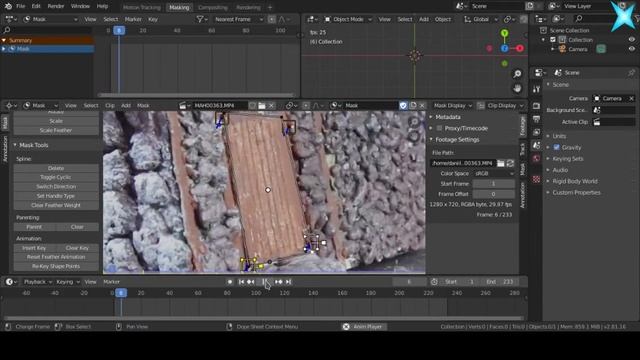The height and width of the screenshot is (360, 640).
Task: Toggle the preview range clock icon
Action: [x=434, y=282]
